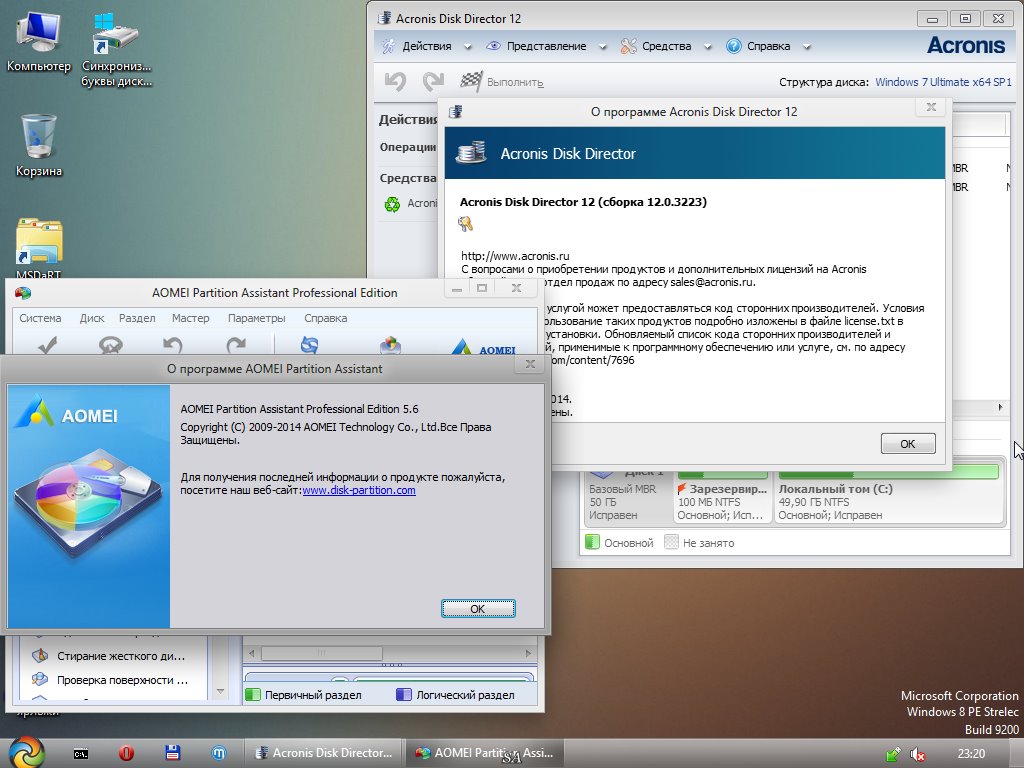Viewport: 1024px width, 768px height.
Task: Click the license keys icon in Acronis about dialog
Action: tap(465, 225)
